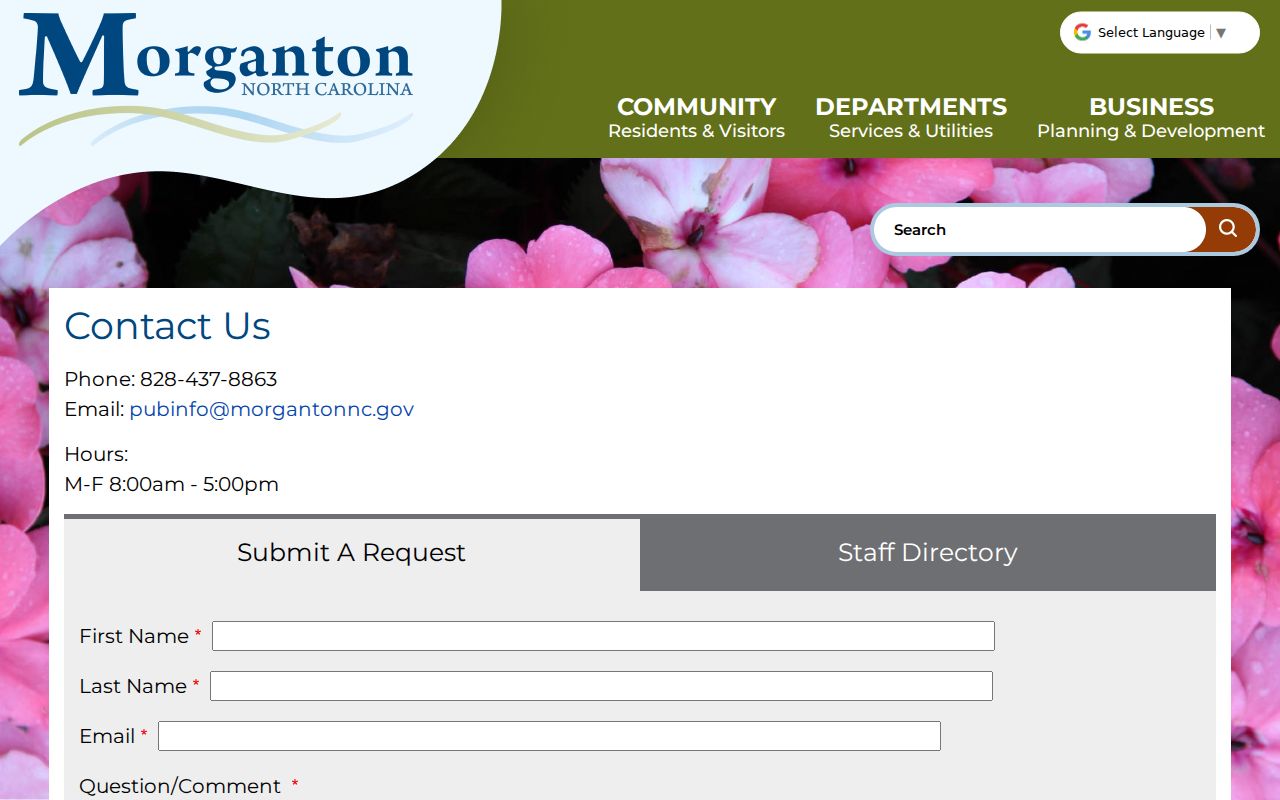The height and width of the screenshot is (800, 1280).
Task: Open the Departments Services & Utilities menu
Action: (x=911, y=118)
